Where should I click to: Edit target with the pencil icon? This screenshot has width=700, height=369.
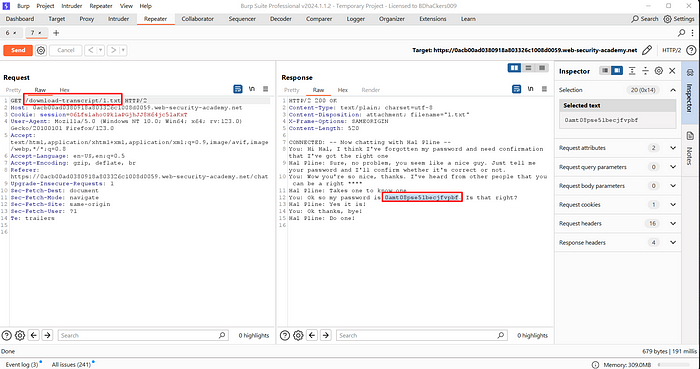pos(647,50)
